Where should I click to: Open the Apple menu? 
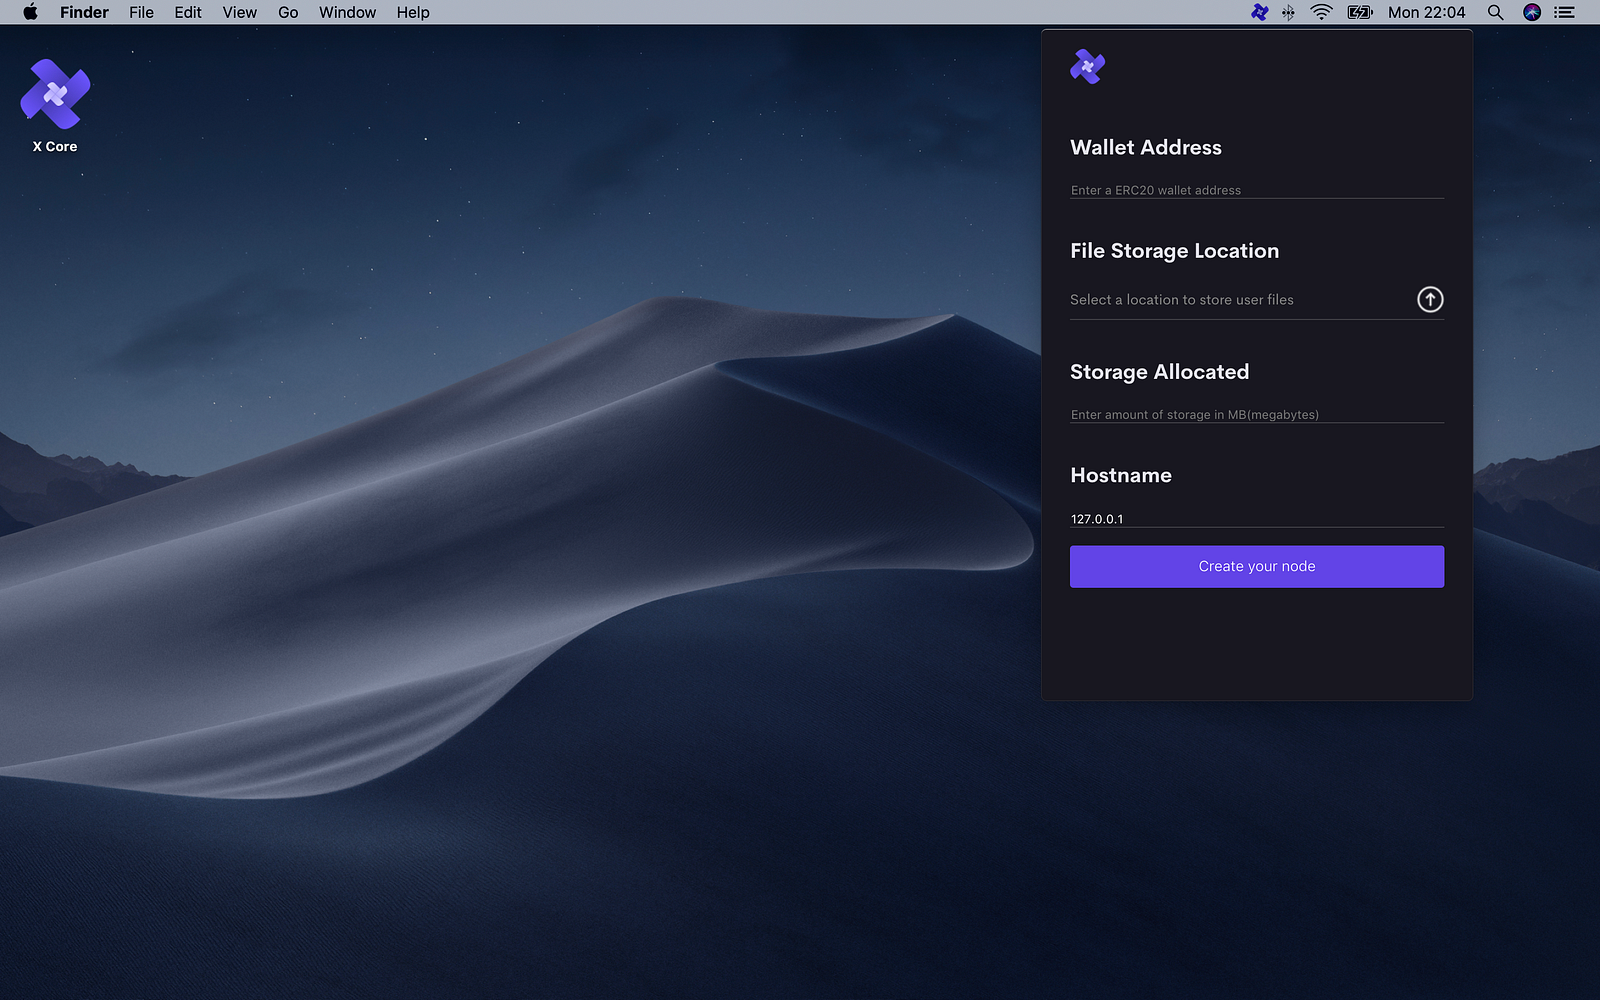pyautogui.click(x=30, y=12)
